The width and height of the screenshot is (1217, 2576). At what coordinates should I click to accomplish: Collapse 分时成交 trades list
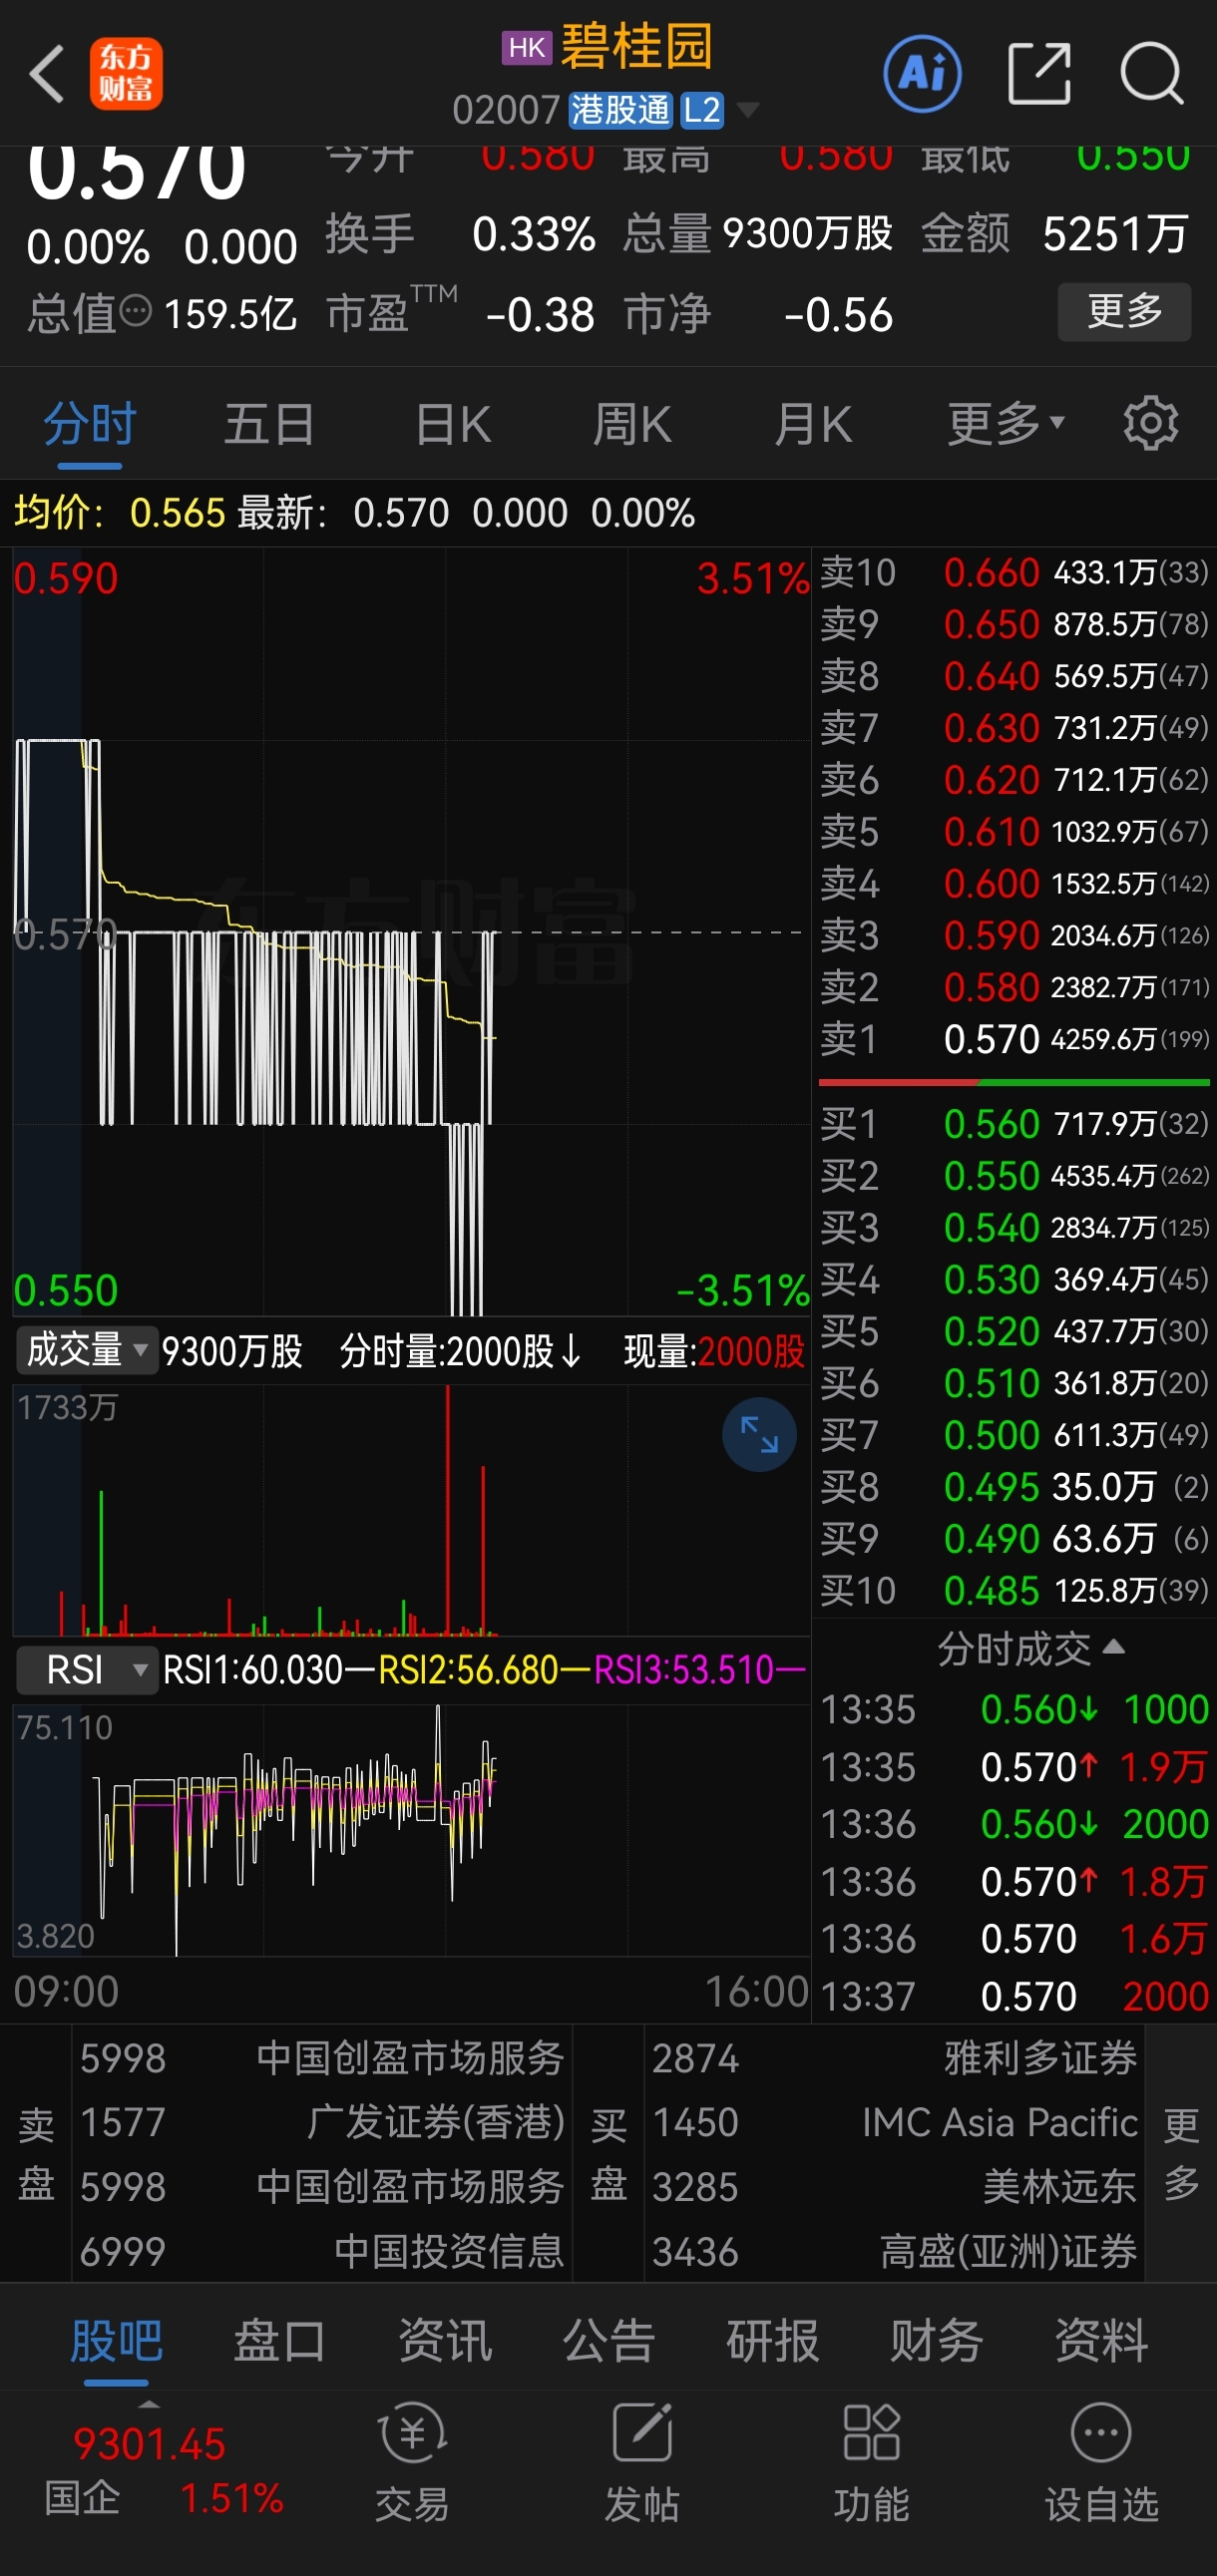(x=1030, y=1648)
